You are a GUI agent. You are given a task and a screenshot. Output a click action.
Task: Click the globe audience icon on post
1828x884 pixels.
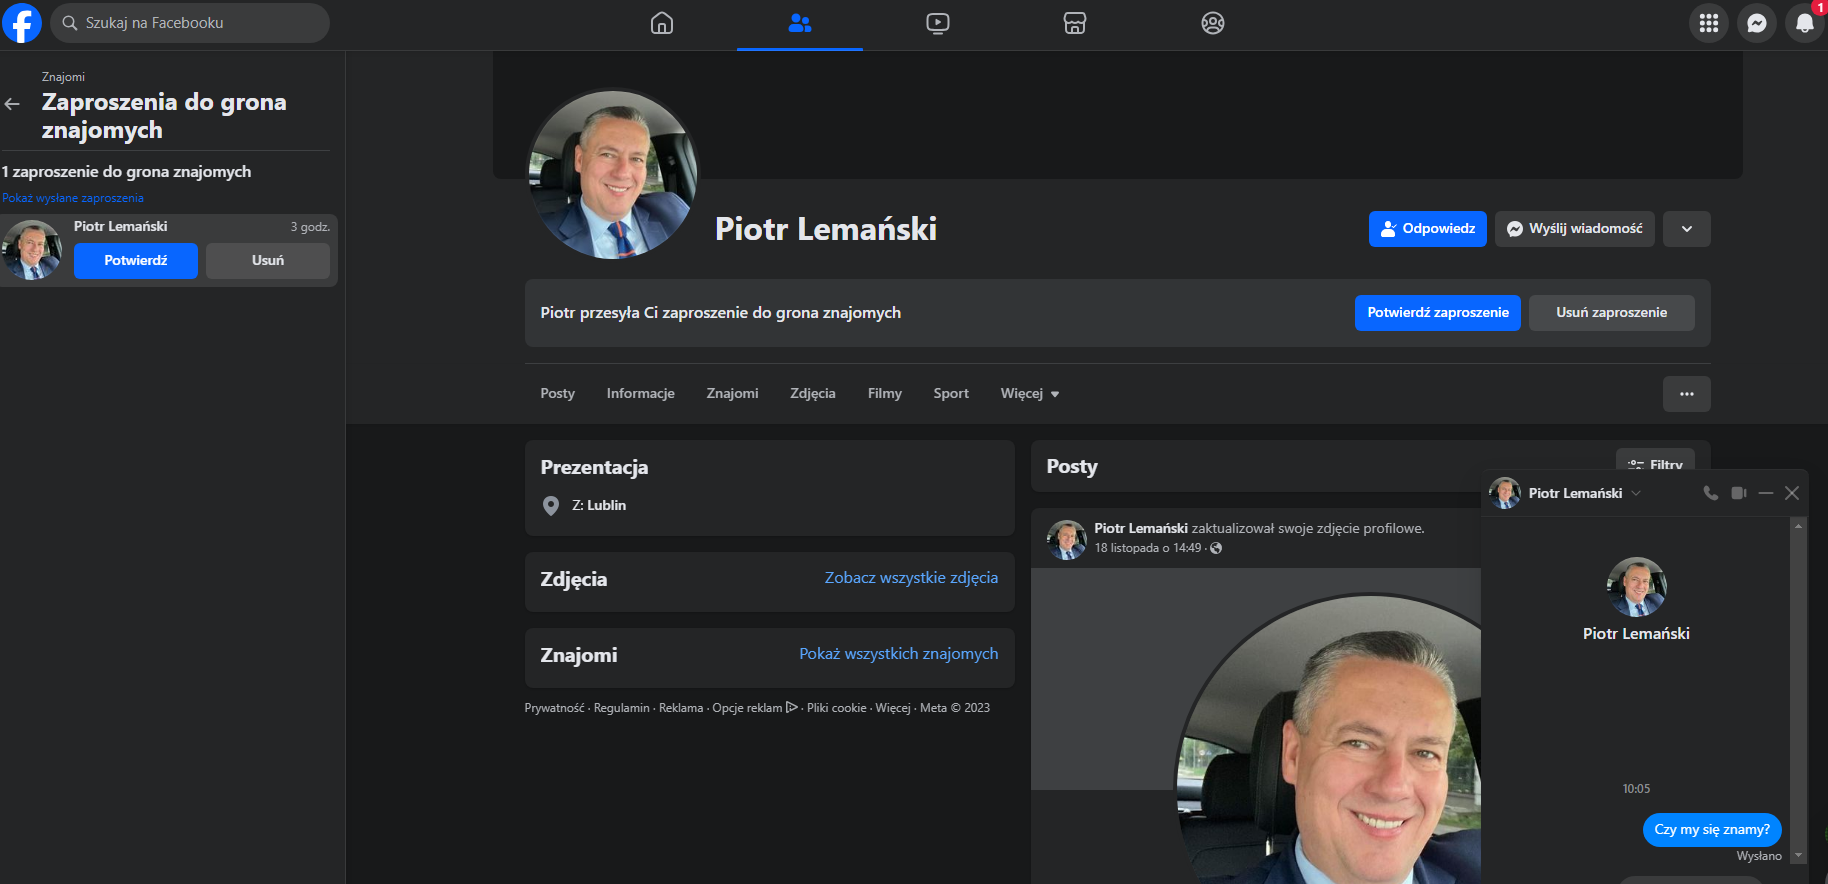(1216, 548)
